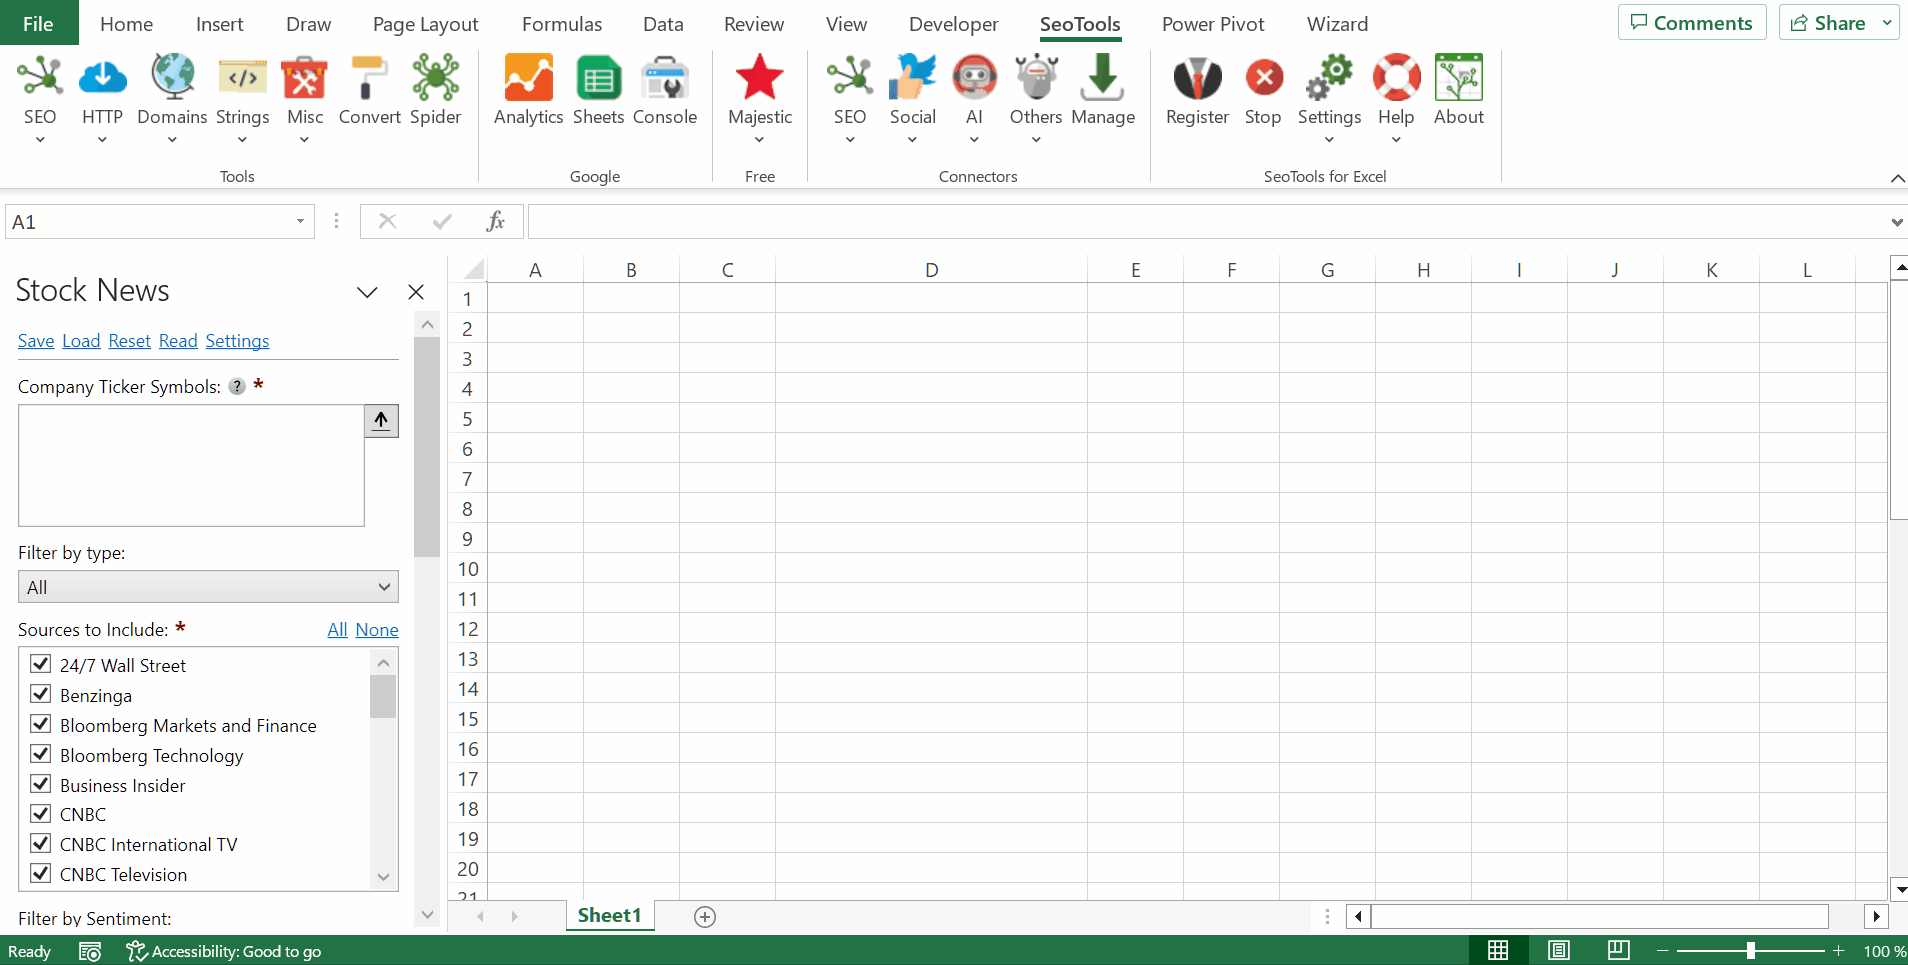Click the zoom out minus button

(1663, 950)
